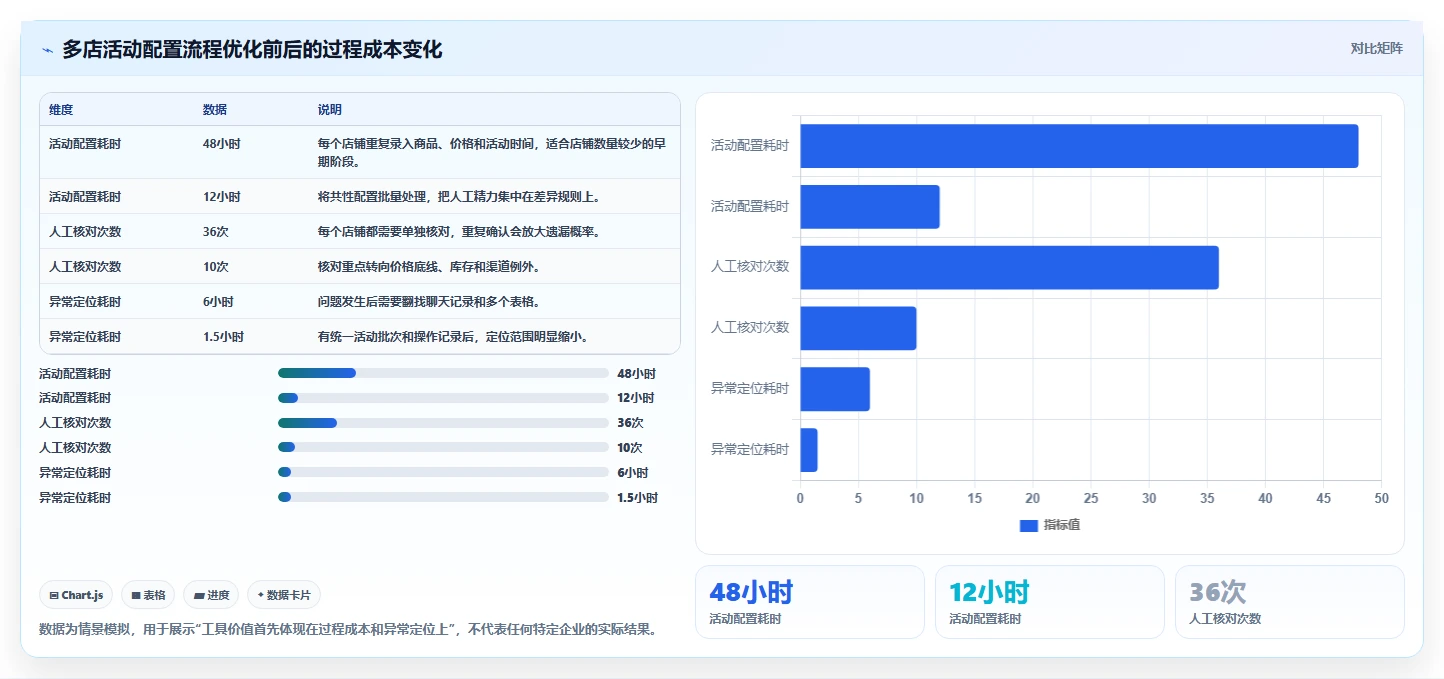Toggle the 指标值 legend item below the chart

pyautogui.click(x=1049, y=525)
